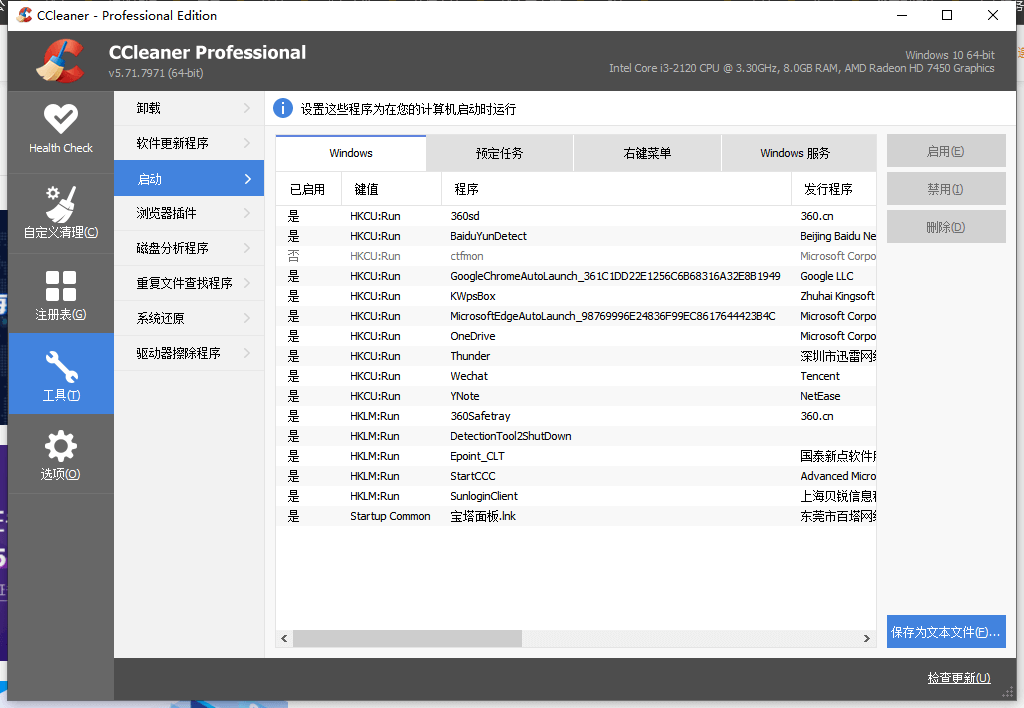Open the Windows 服务 tab
Viewport: 1024px width, 708px height.
coord(798,152)
